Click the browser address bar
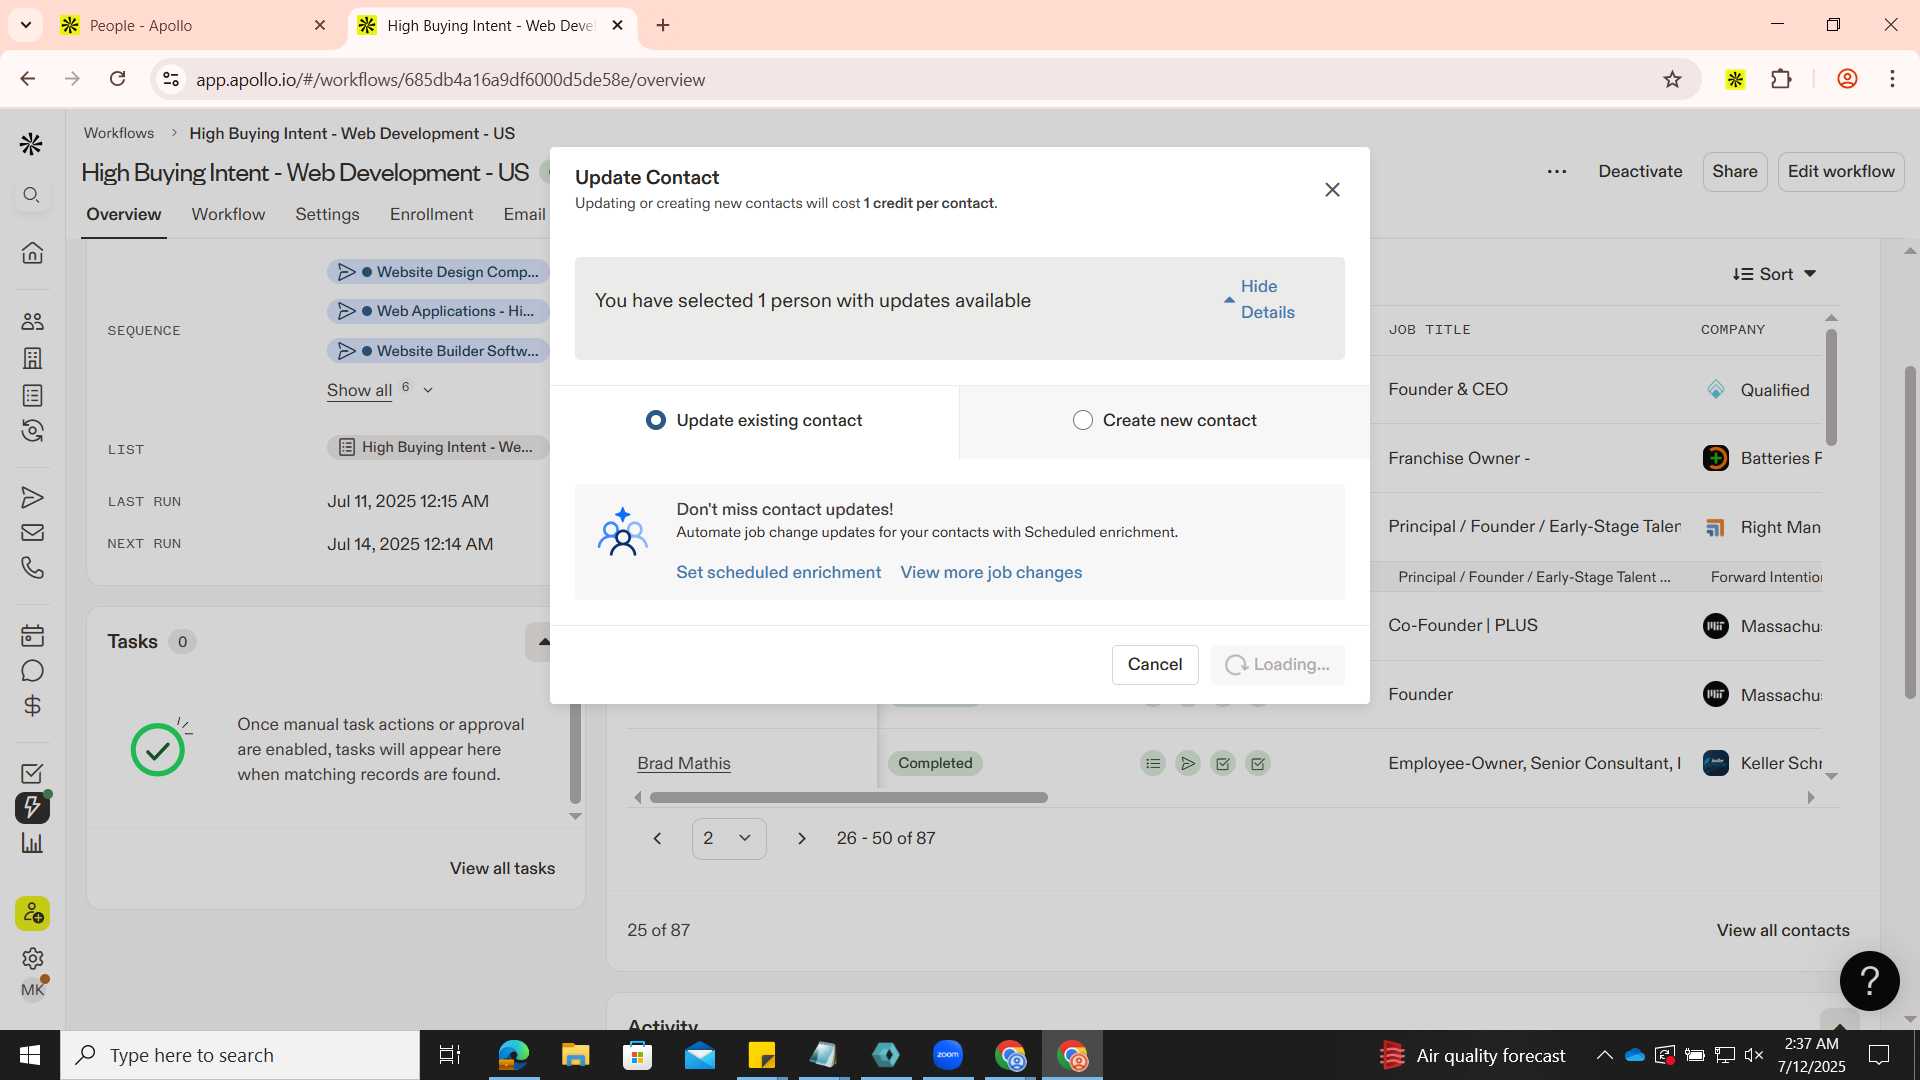The image size is (1920, 1080). 925,79
